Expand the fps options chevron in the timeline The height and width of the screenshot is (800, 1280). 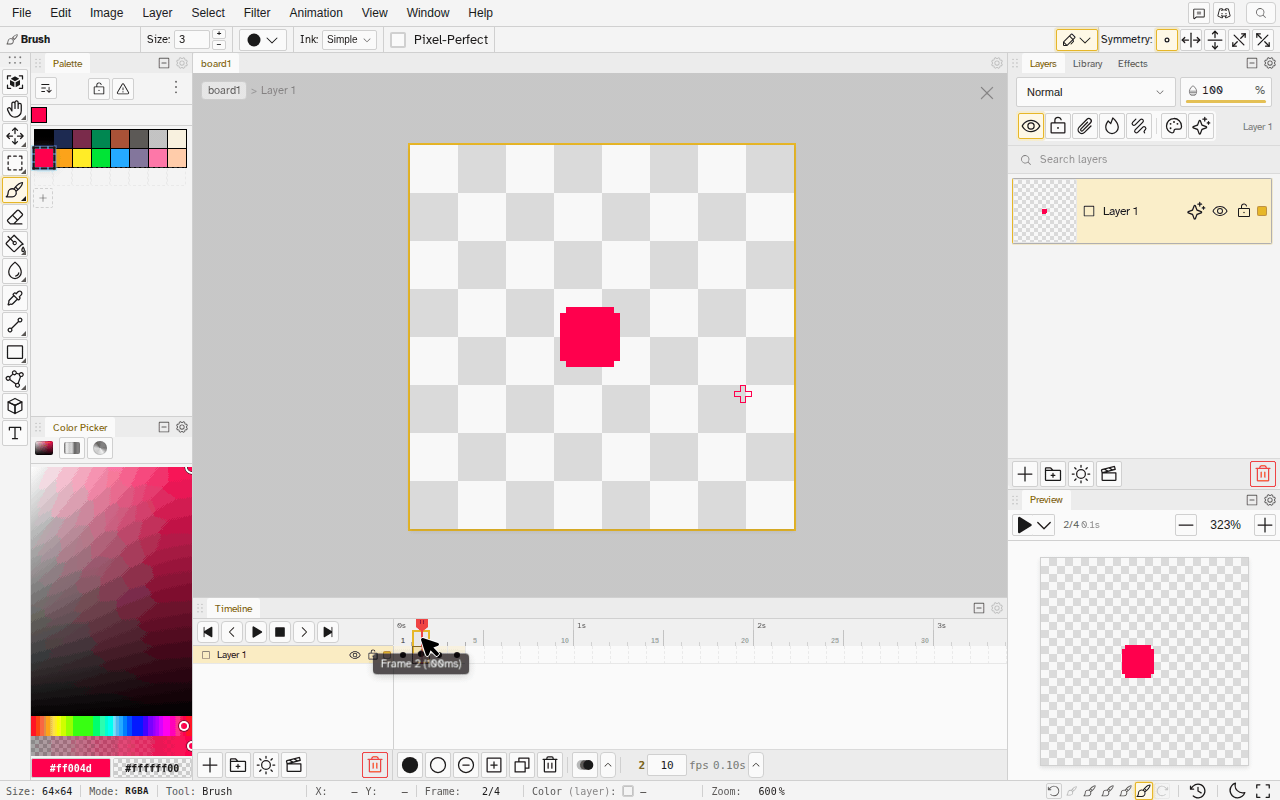[x=756, y=765]
